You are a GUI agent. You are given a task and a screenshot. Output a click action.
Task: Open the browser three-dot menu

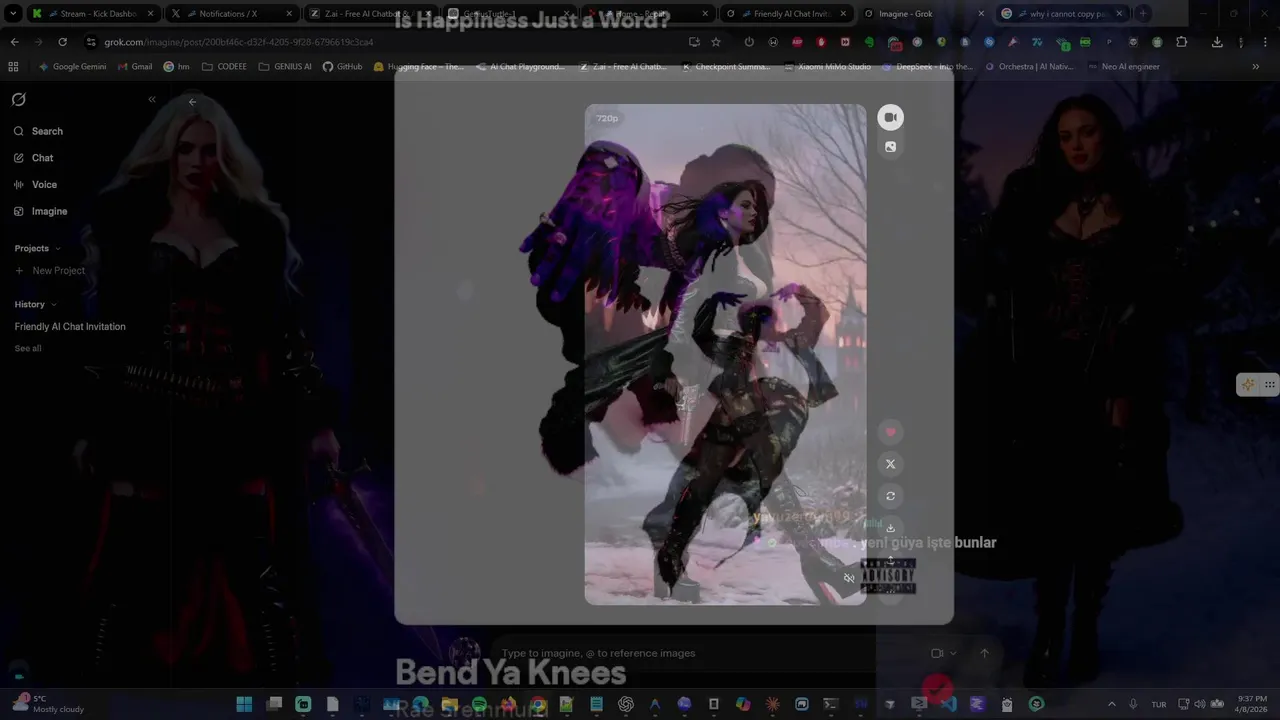[x=1266, y=42]
